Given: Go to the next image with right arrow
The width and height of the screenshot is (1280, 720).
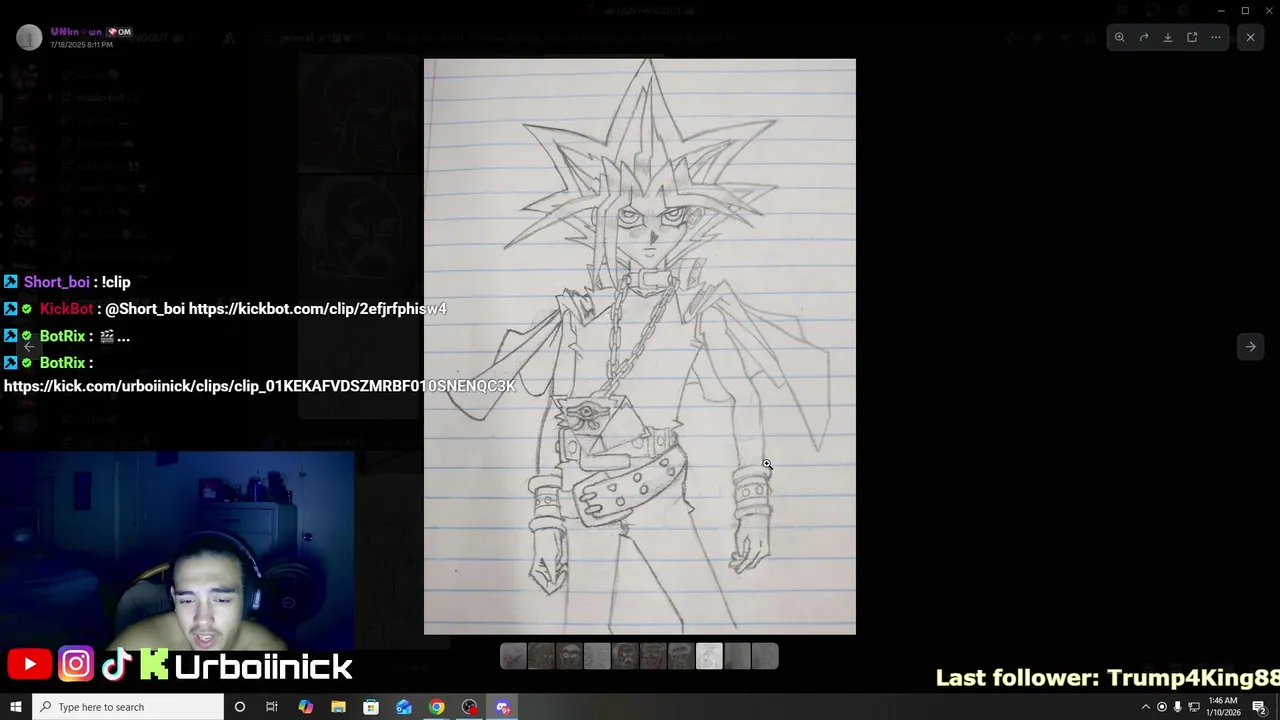Looking at the screenshot, I should (1250, 346).
